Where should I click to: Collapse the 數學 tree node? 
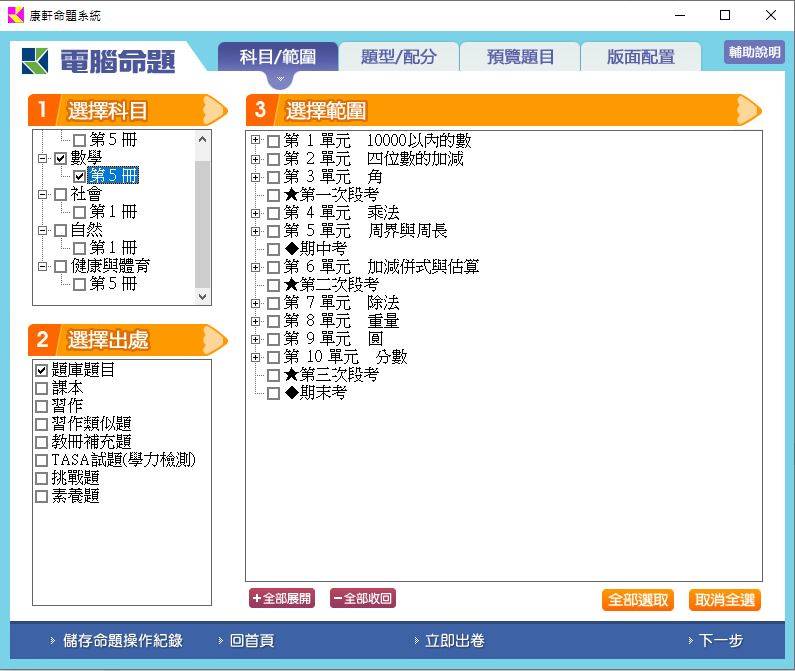pos(43,158)
